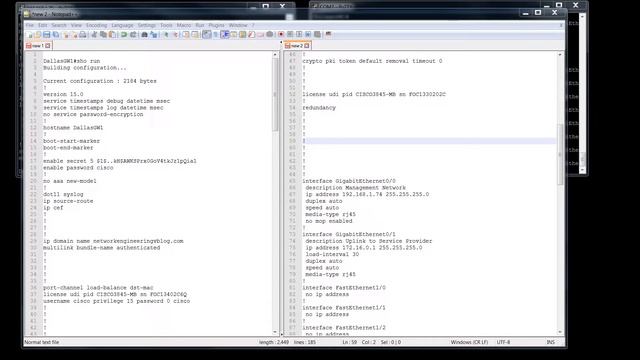Screen dimensions: 640x360
Task: Click the Copy toolbar icon
Action: [102, 35]
